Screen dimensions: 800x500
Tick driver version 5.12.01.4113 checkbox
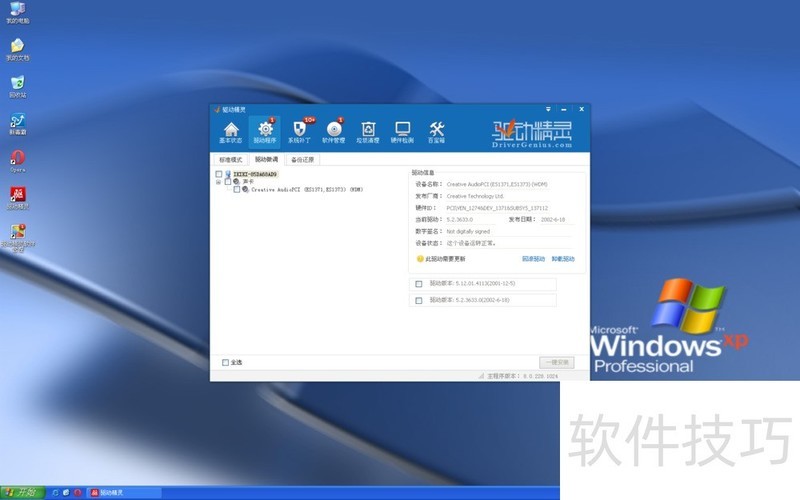click(x=419, y=284)
